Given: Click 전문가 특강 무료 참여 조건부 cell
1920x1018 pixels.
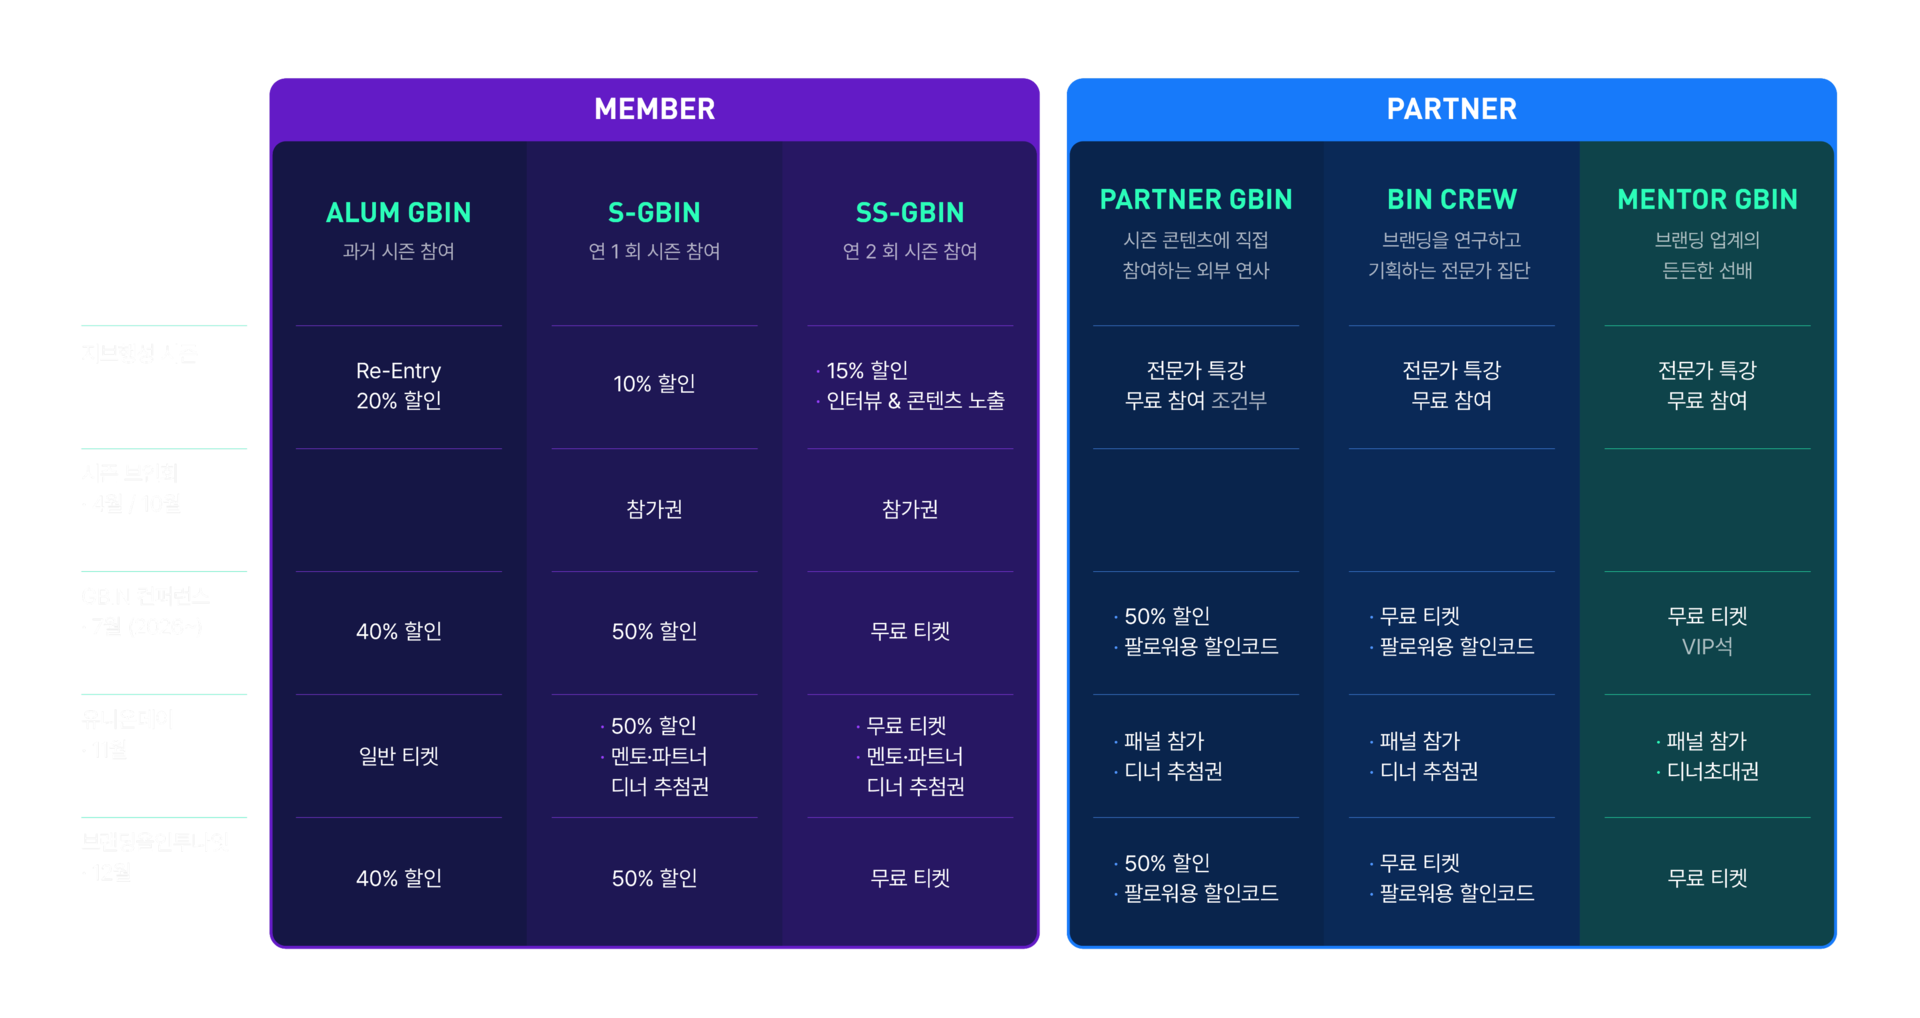Looking at the screenshot, I should click(x=1196, y=385).
